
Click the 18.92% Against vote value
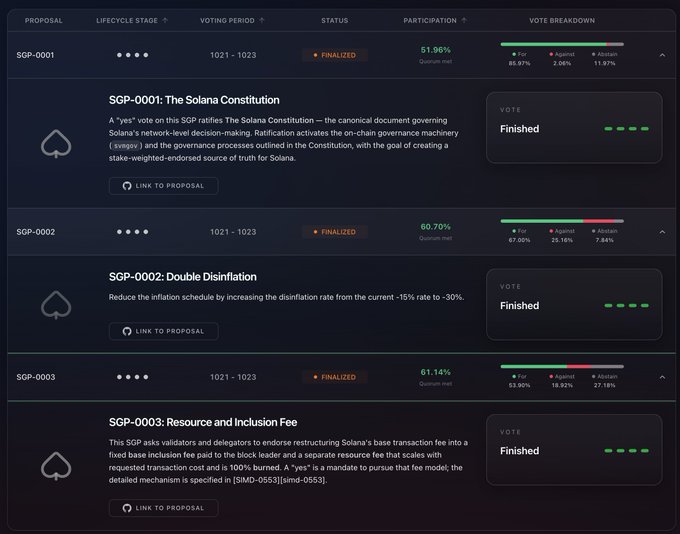click(562, 385)
